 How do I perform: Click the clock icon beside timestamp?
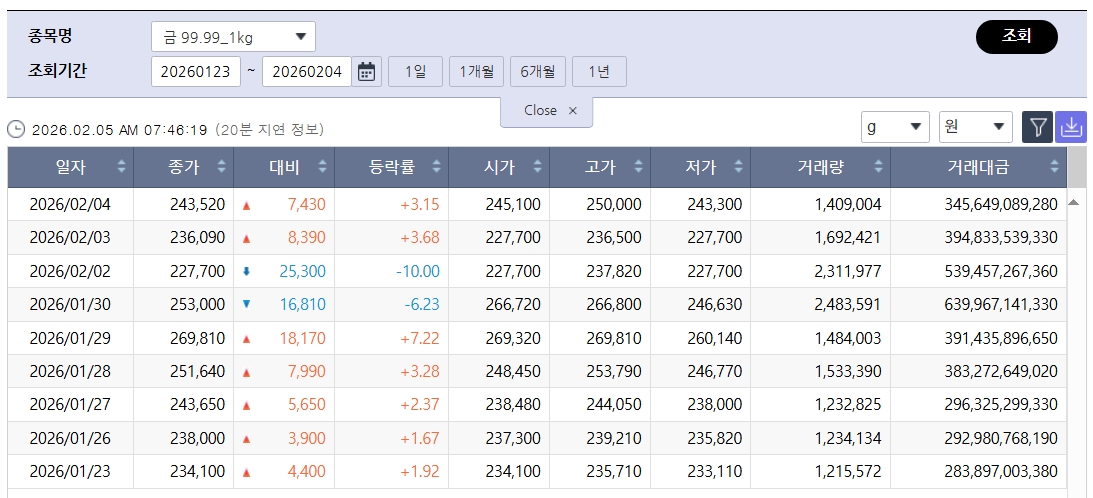[15, 130]
